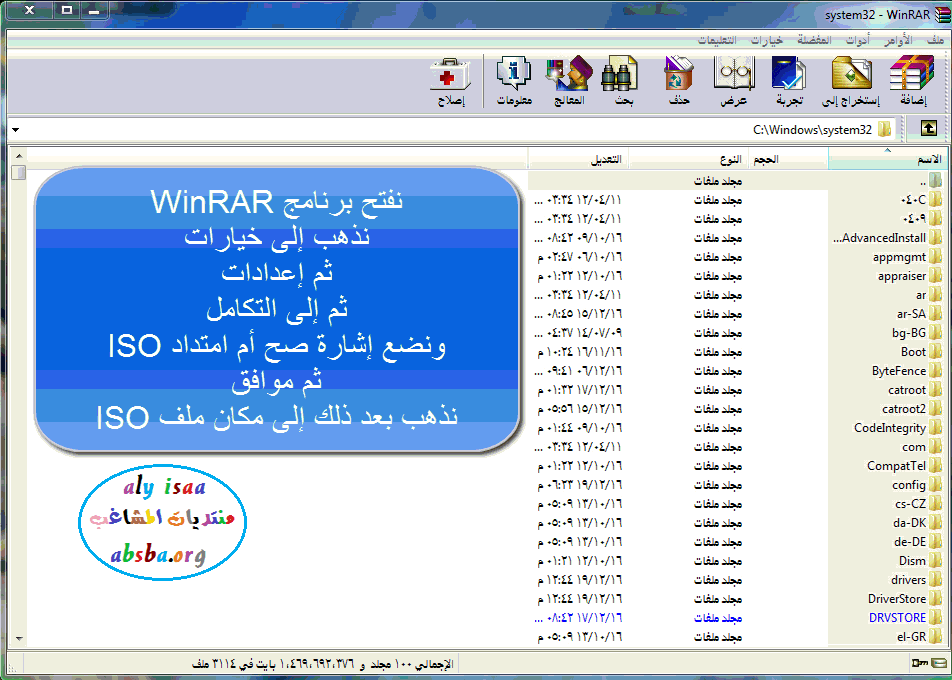
Task: Expand the address bar path dropdown
Action: coord(15,130)
